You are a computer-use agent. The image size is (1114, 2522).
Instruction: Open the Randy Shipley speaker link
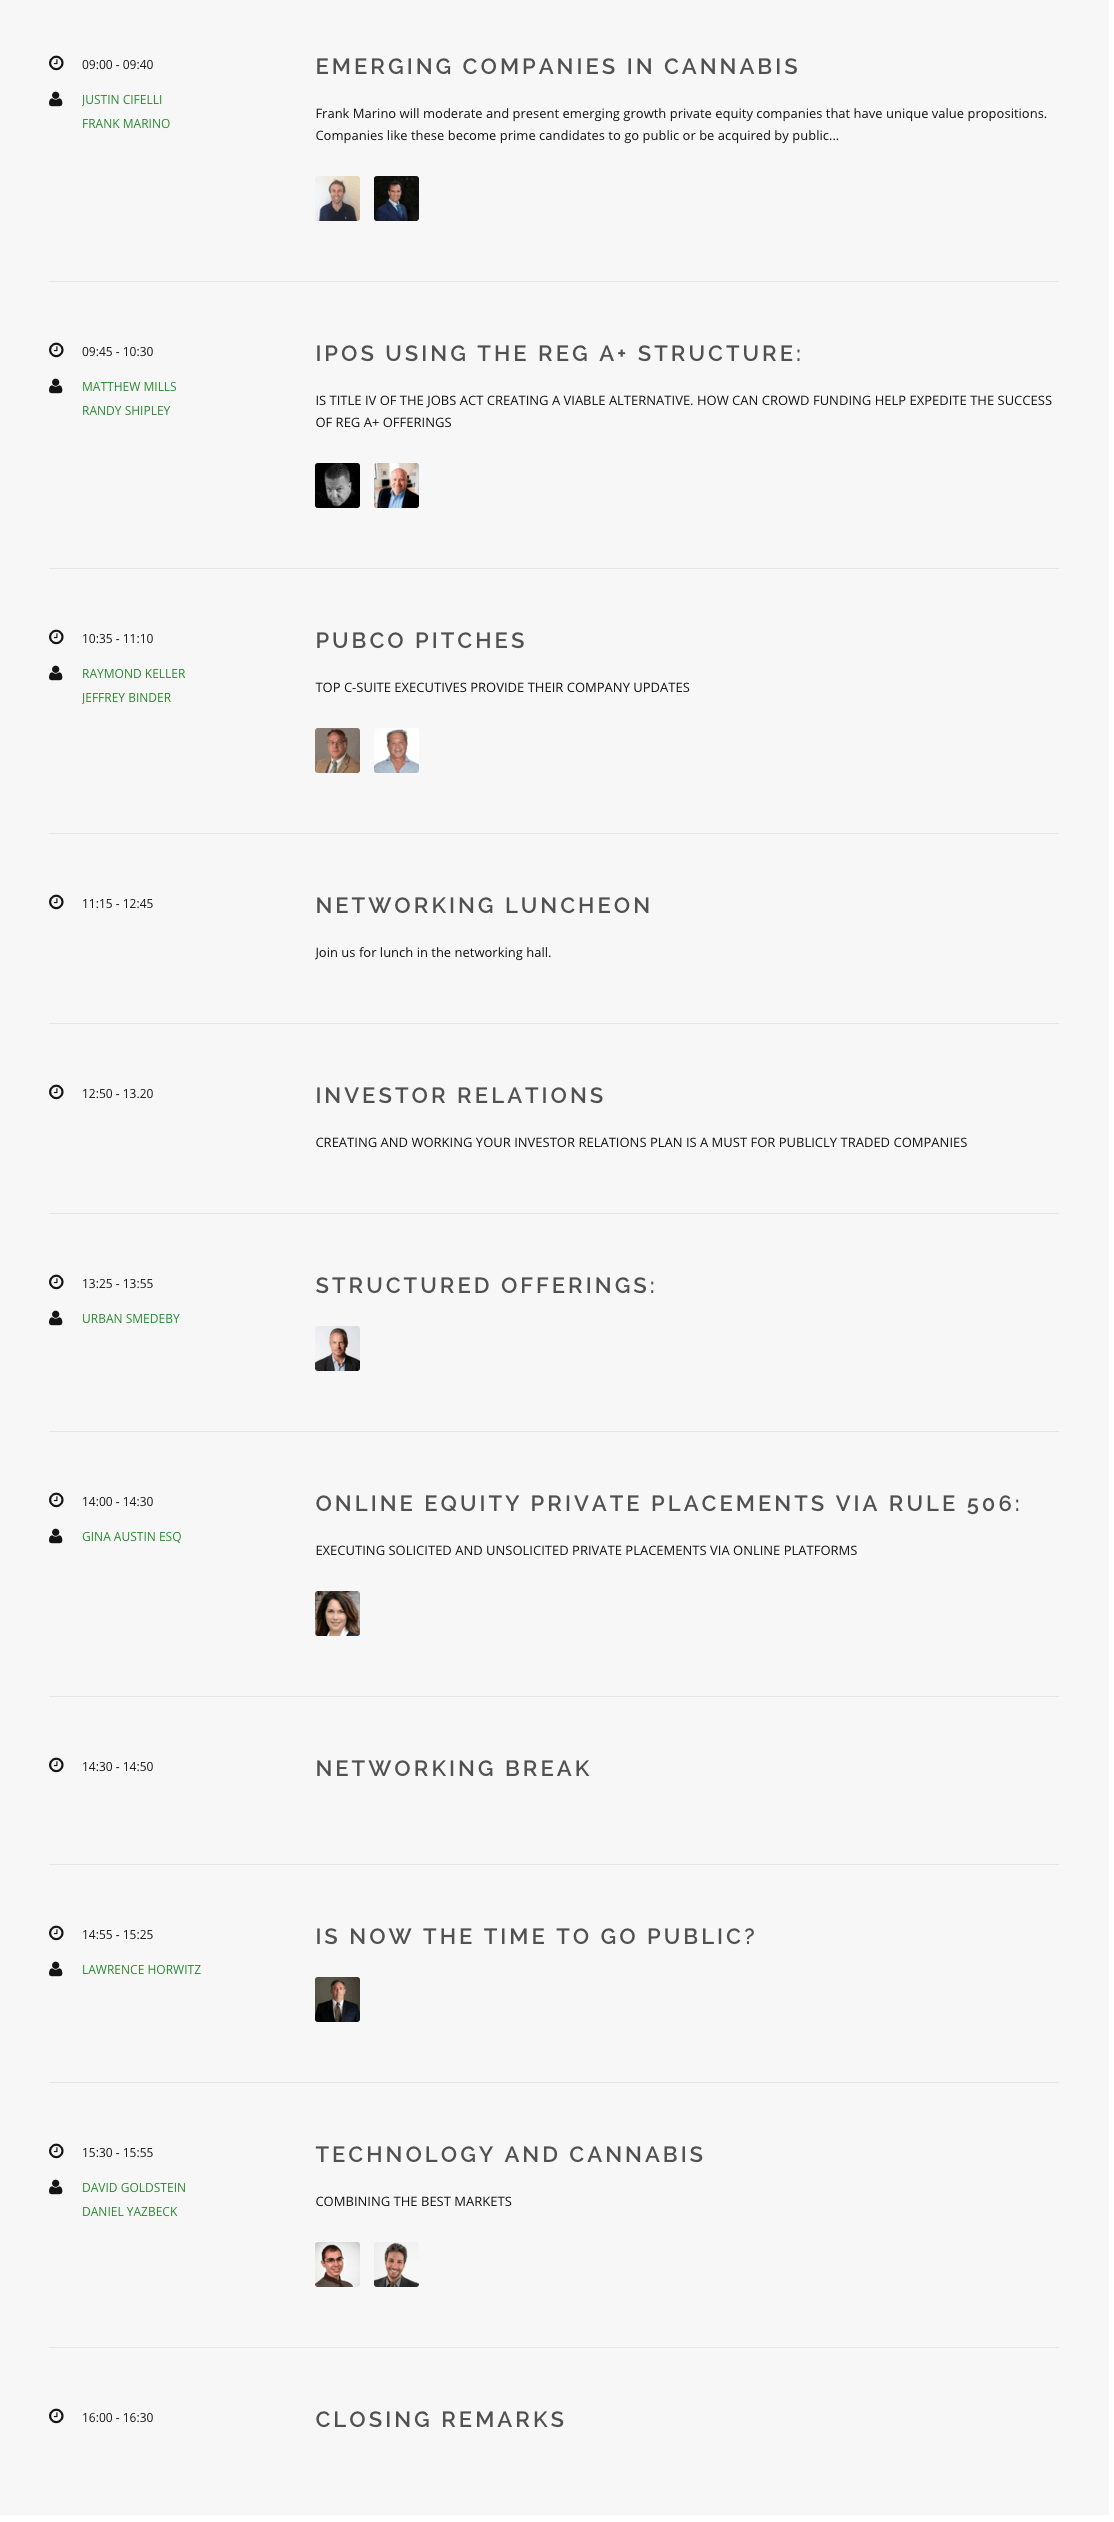pyautogui.click(x=126, y=411)
